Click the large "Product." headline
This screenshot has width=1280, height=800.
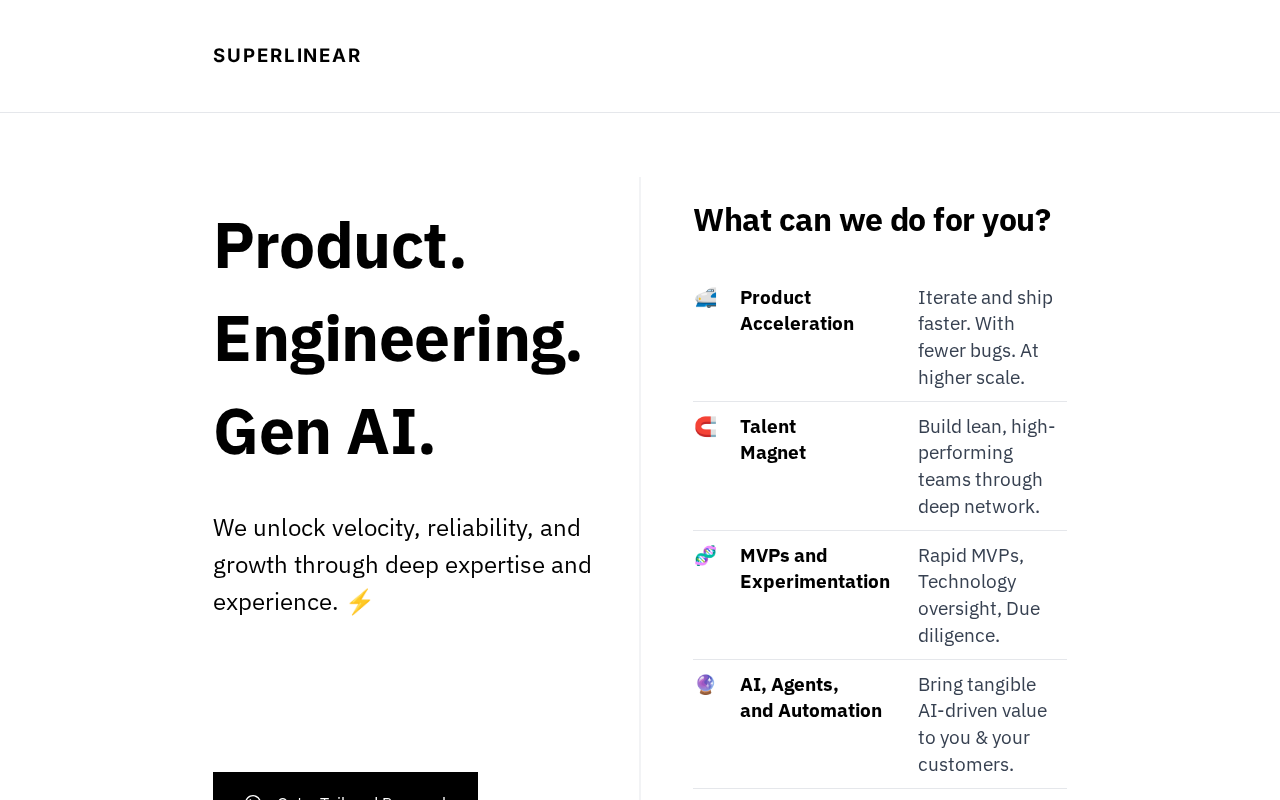(x=340, y=246)
